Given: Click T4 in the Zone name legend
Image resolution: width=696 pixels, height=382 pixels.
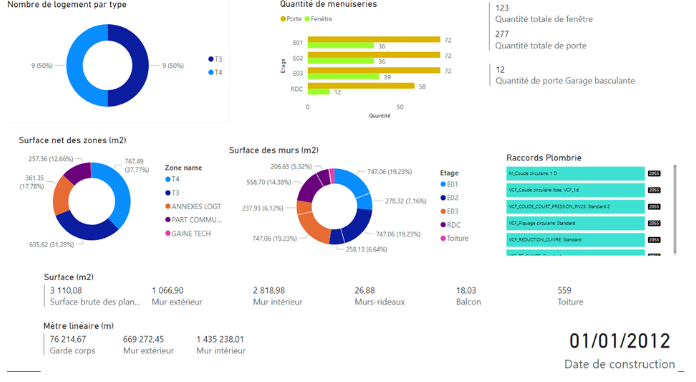Looking at the screenshot, I should point(172,179).
